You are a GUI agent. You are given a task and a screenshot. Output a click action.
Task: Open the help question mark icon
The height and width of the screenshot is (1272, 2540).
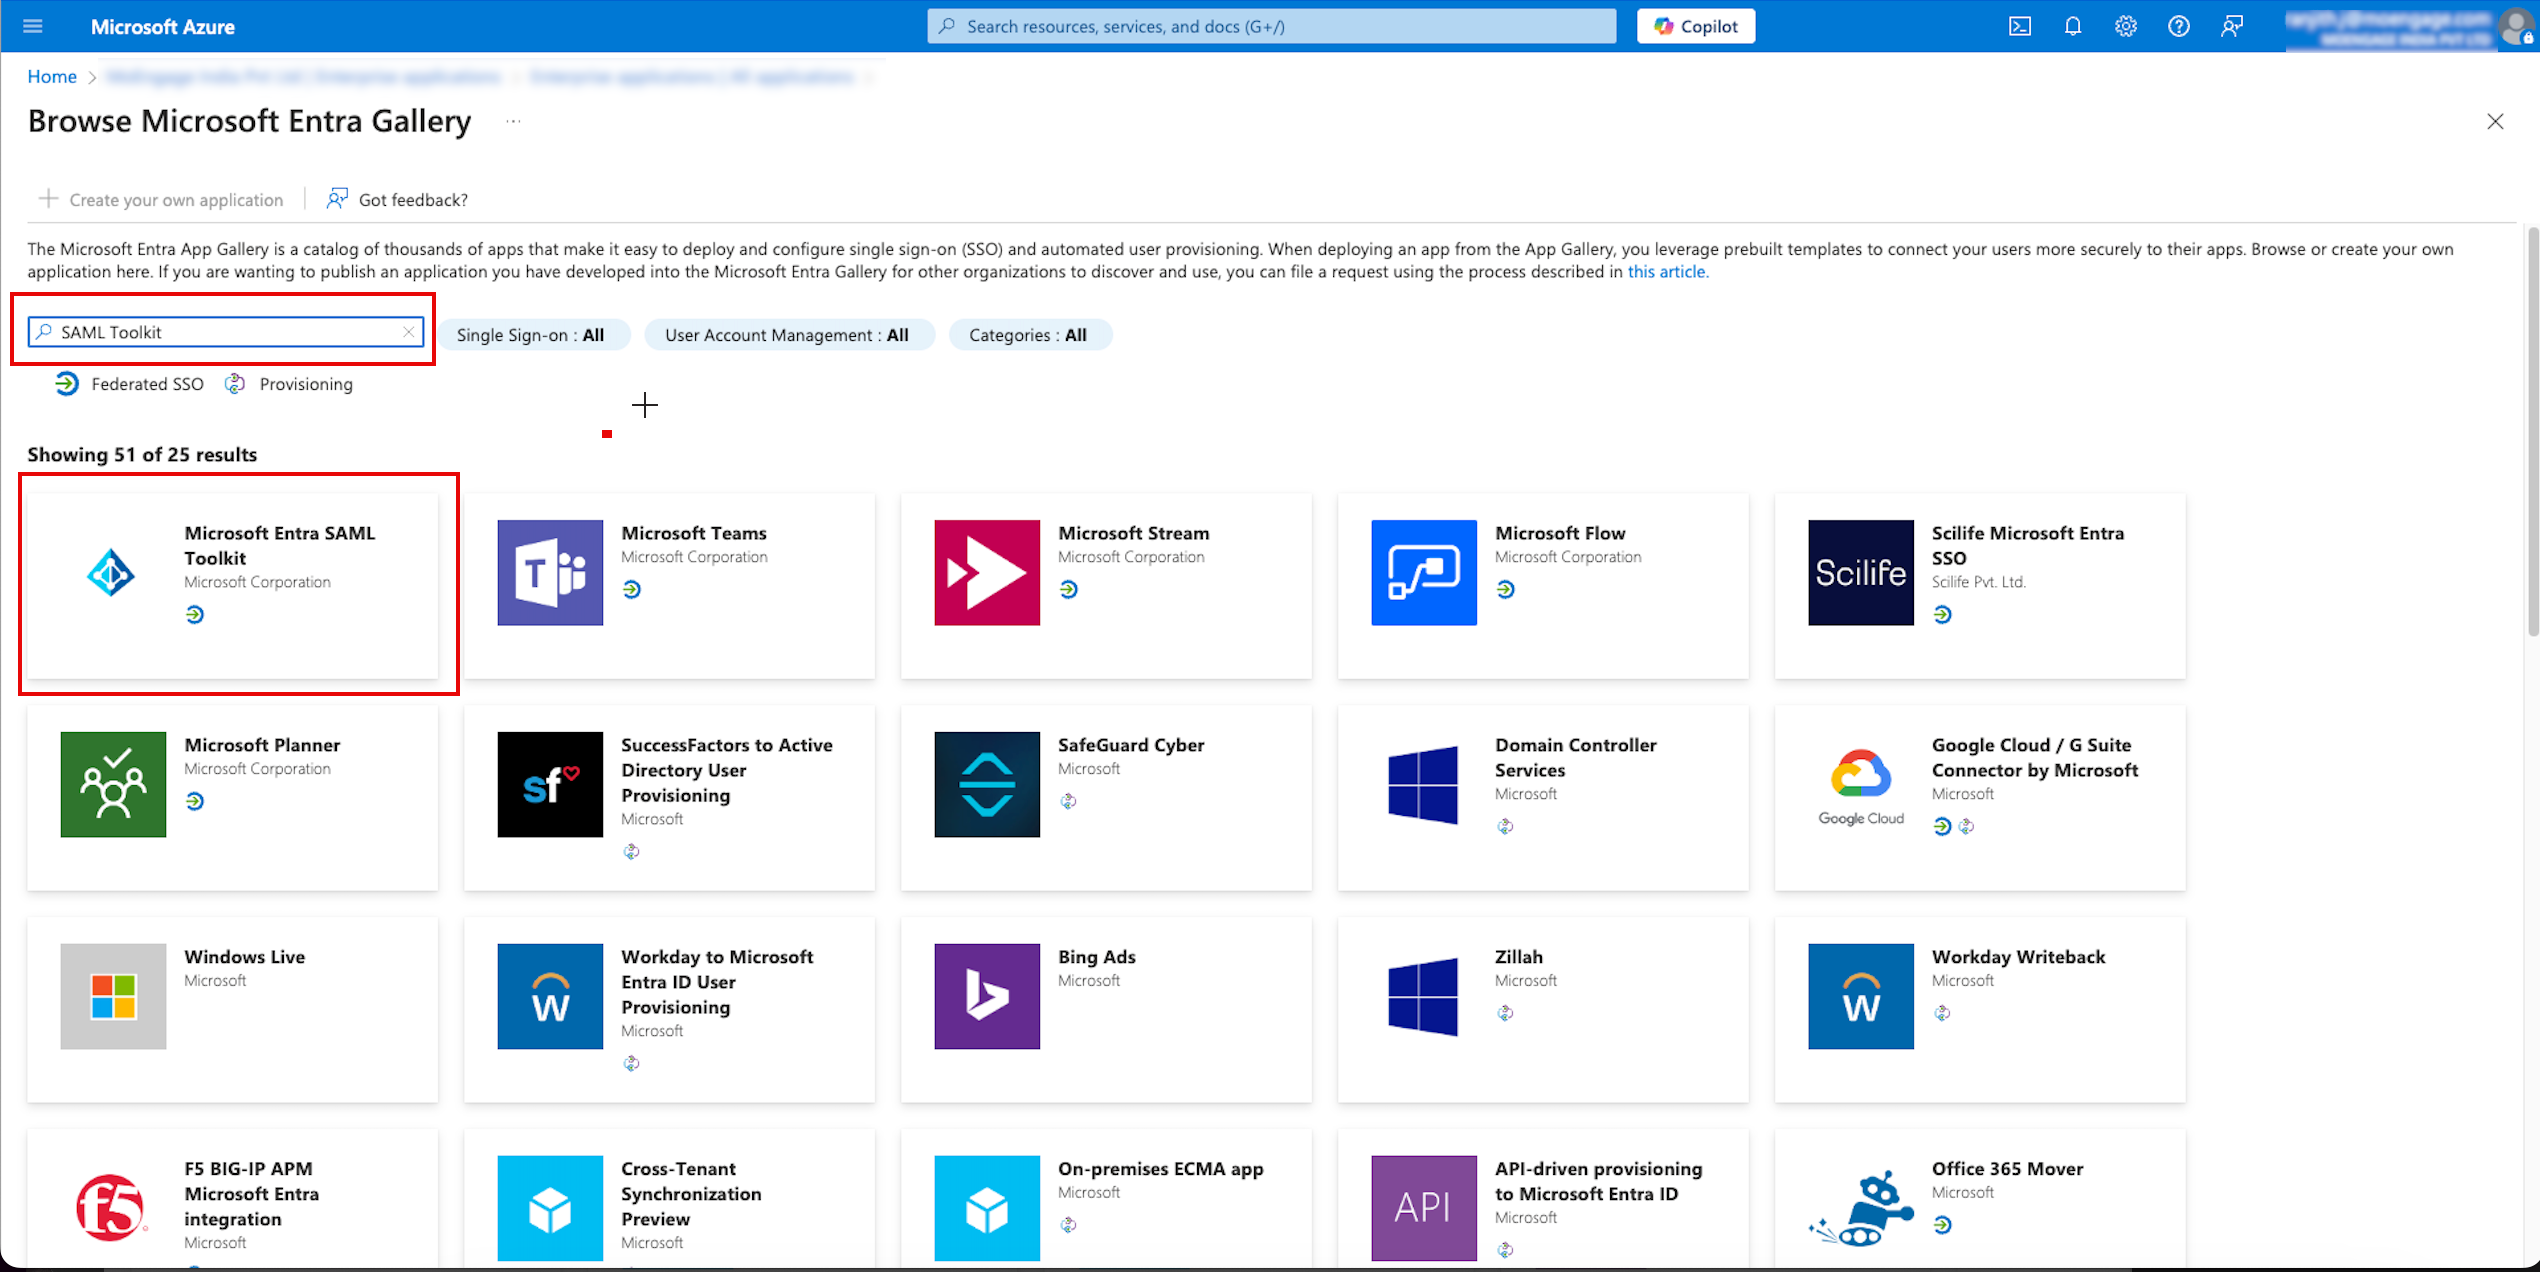tap(2179, 26)
